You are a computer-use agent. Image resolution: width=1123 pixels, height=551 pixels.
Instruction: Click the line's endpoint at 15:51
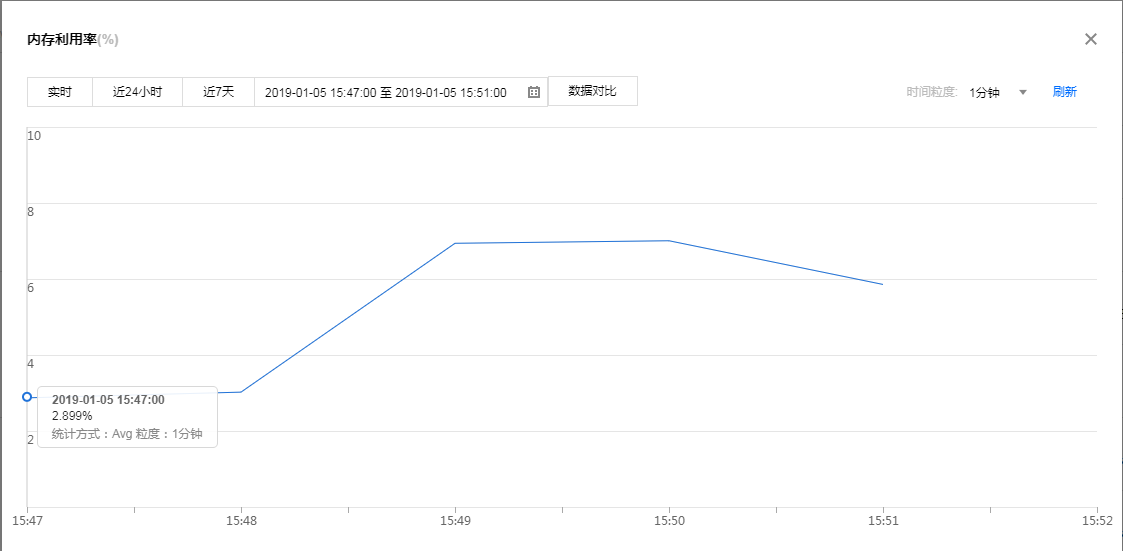point(882,284)
